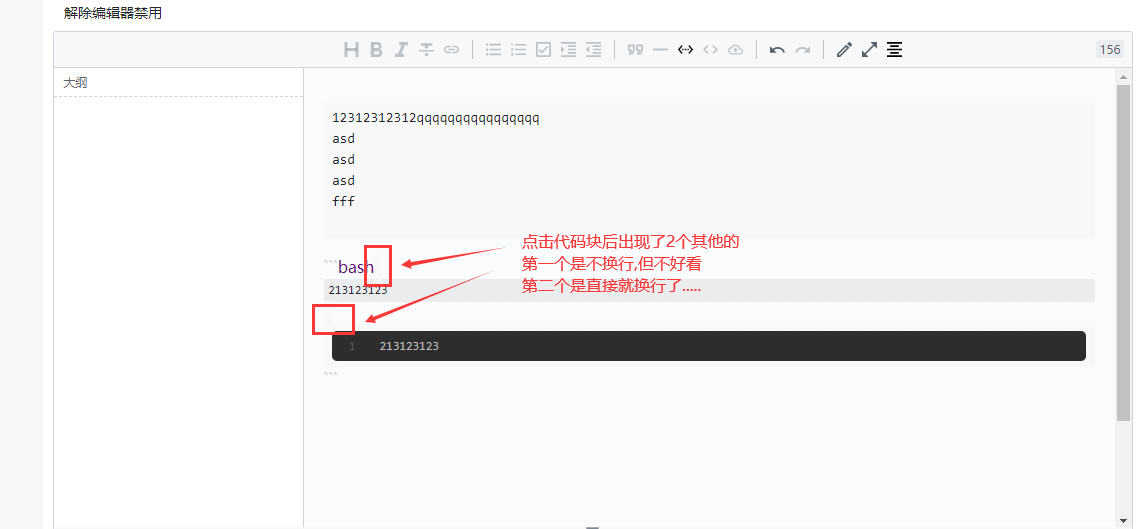Screen dimensions: 1136x529
Task: Redo the last undone edit
Action: pyautogui.click(x=802, y=49)
